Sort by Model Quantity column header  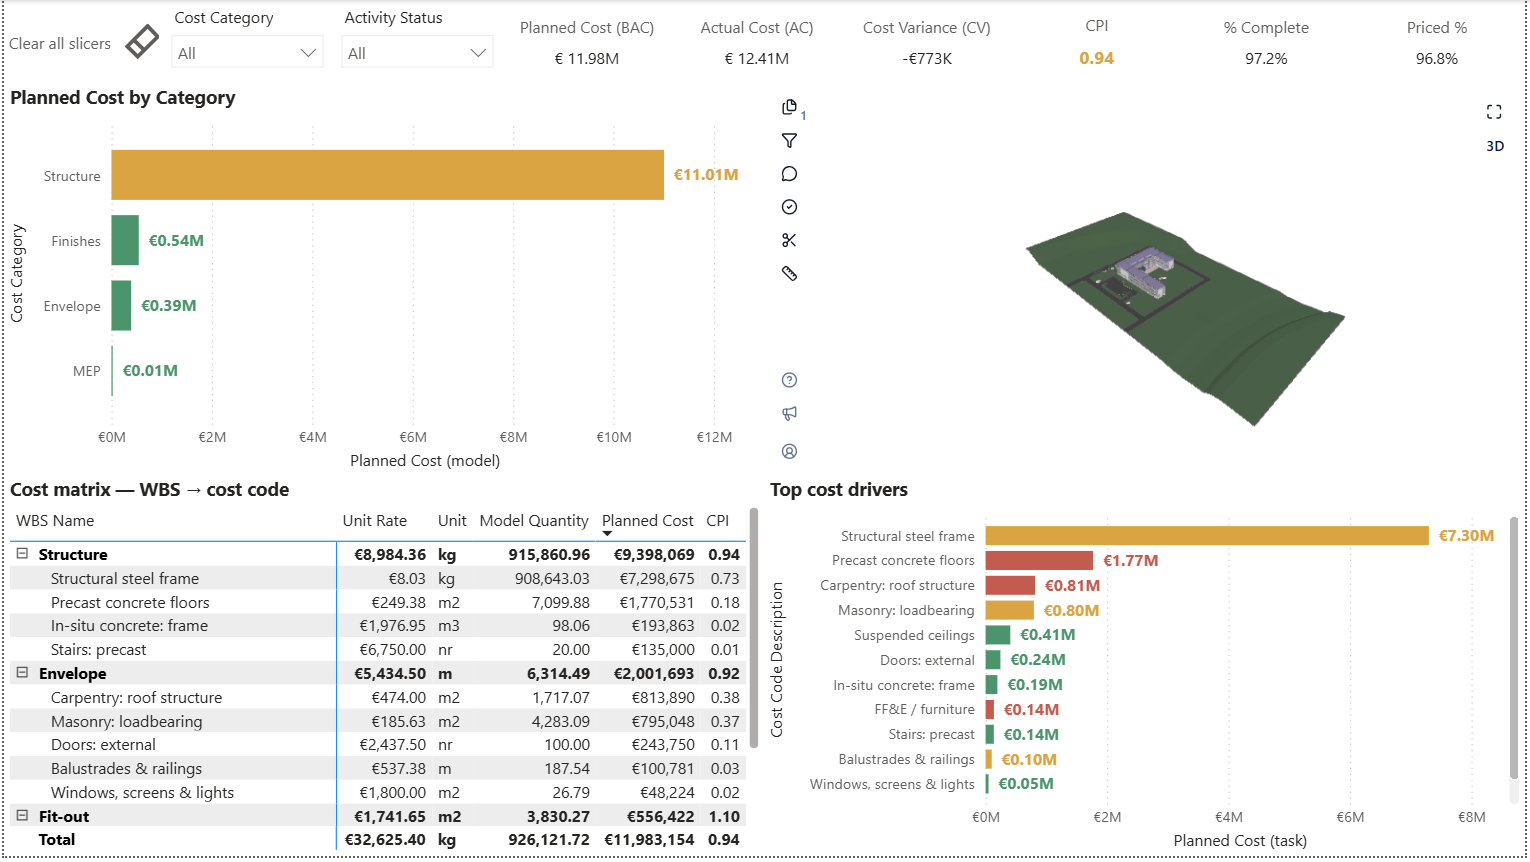pos(534,521)
